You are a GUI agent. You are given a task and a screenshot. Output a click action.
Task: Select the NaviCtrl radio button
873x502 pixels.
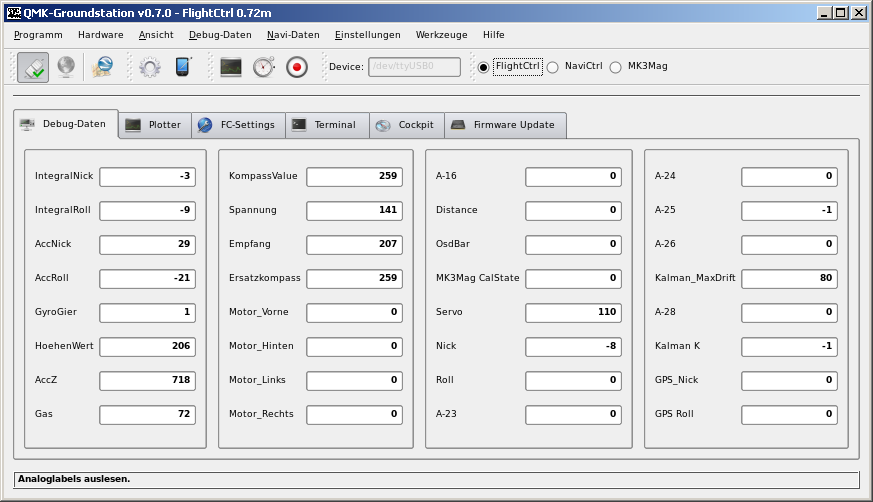click(x=552, y=67)
